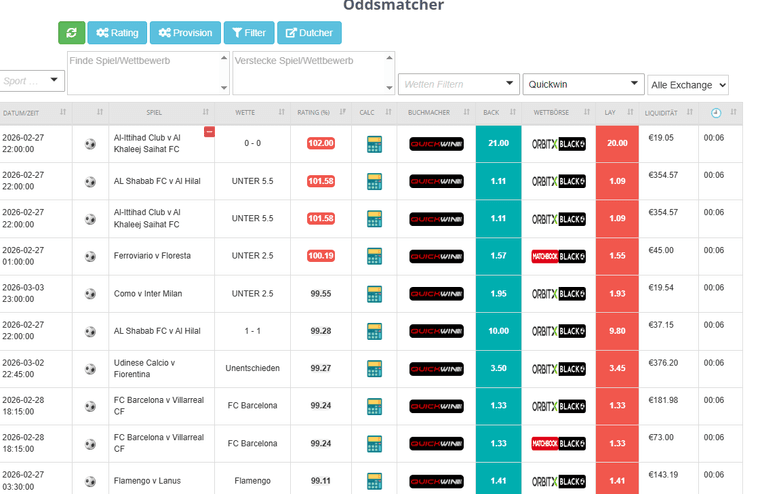This screenshot has width=760, height=494.
Task: Sort the table by Liquidität column
Action: click(x=667, y=113)
